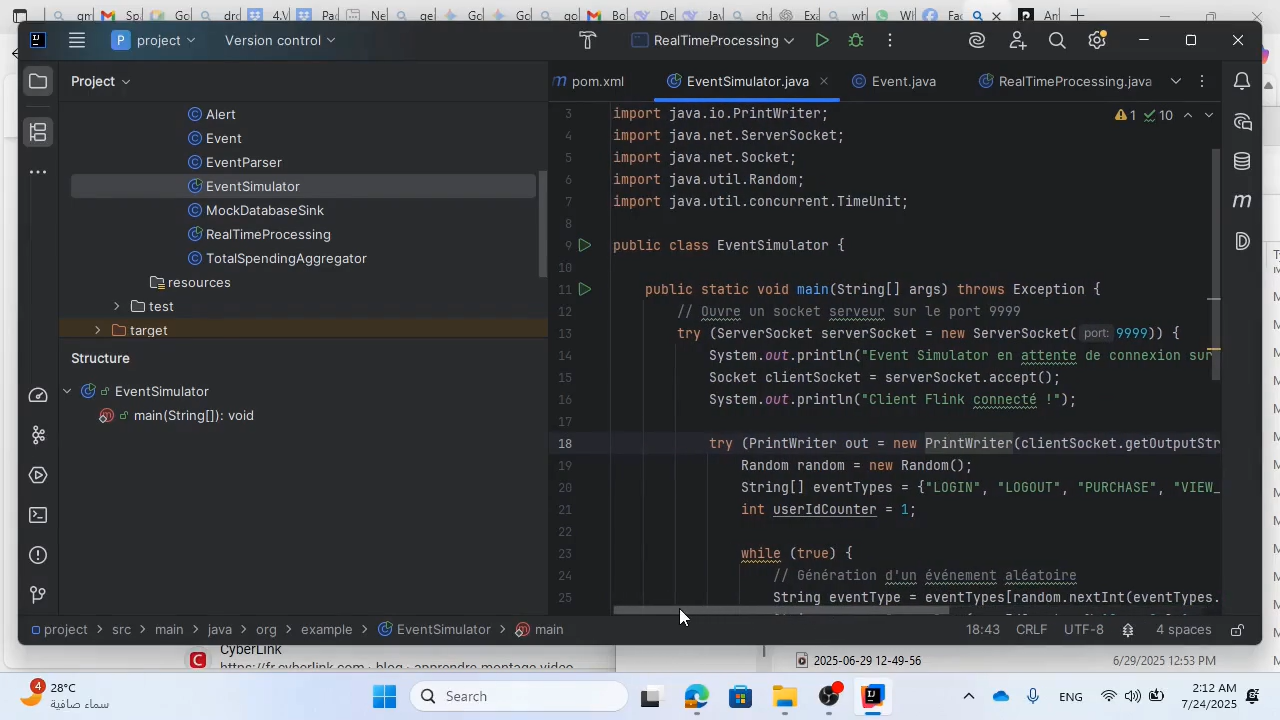Viewport: 1280px width, 720px height.
Task: Open the Terminal tool window
Action: point(38,515)
